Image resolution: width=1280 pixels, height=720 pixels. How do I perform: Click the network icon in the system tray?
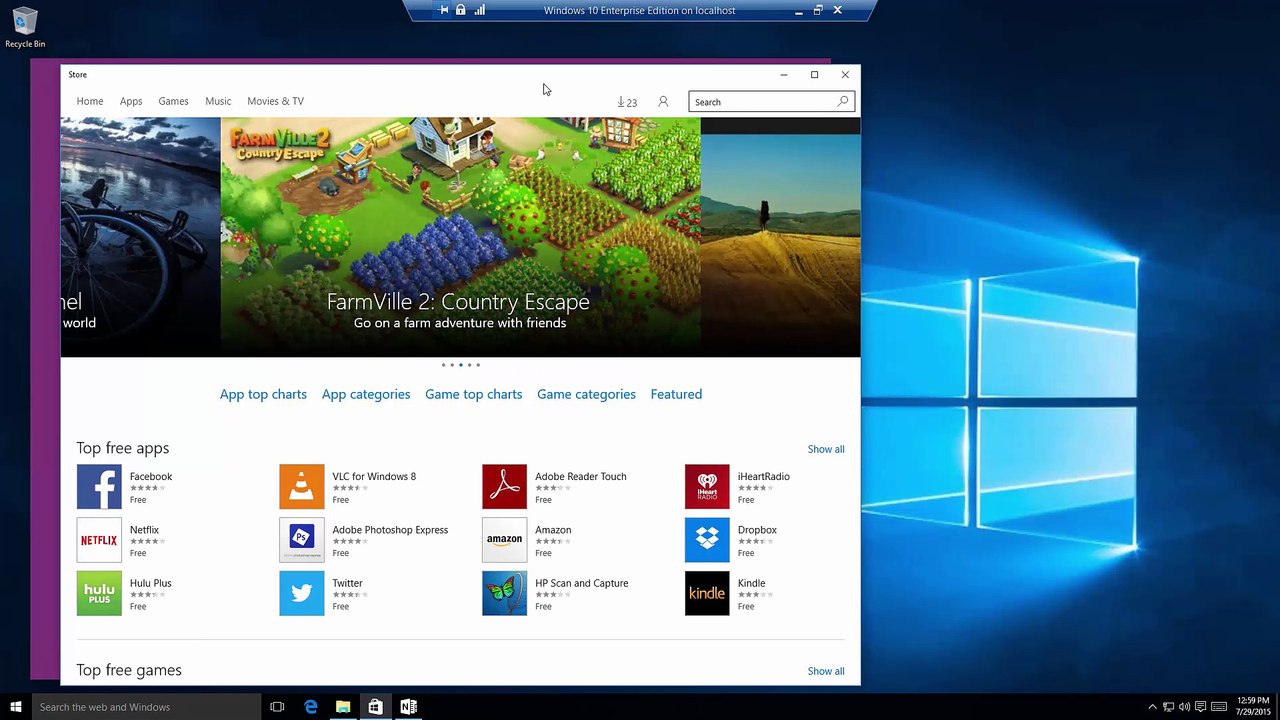[1168, 707]
